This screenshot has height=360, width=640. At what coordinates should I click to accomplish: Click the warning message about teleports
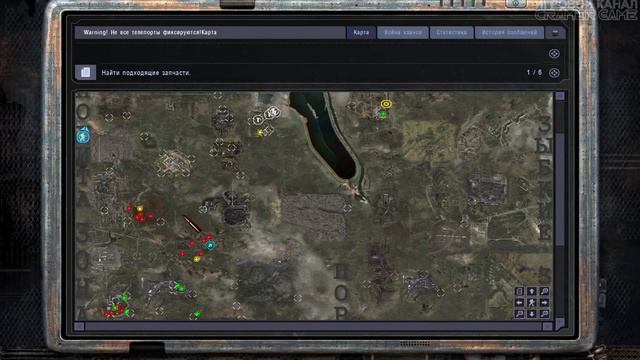click(x=150, y=32)
